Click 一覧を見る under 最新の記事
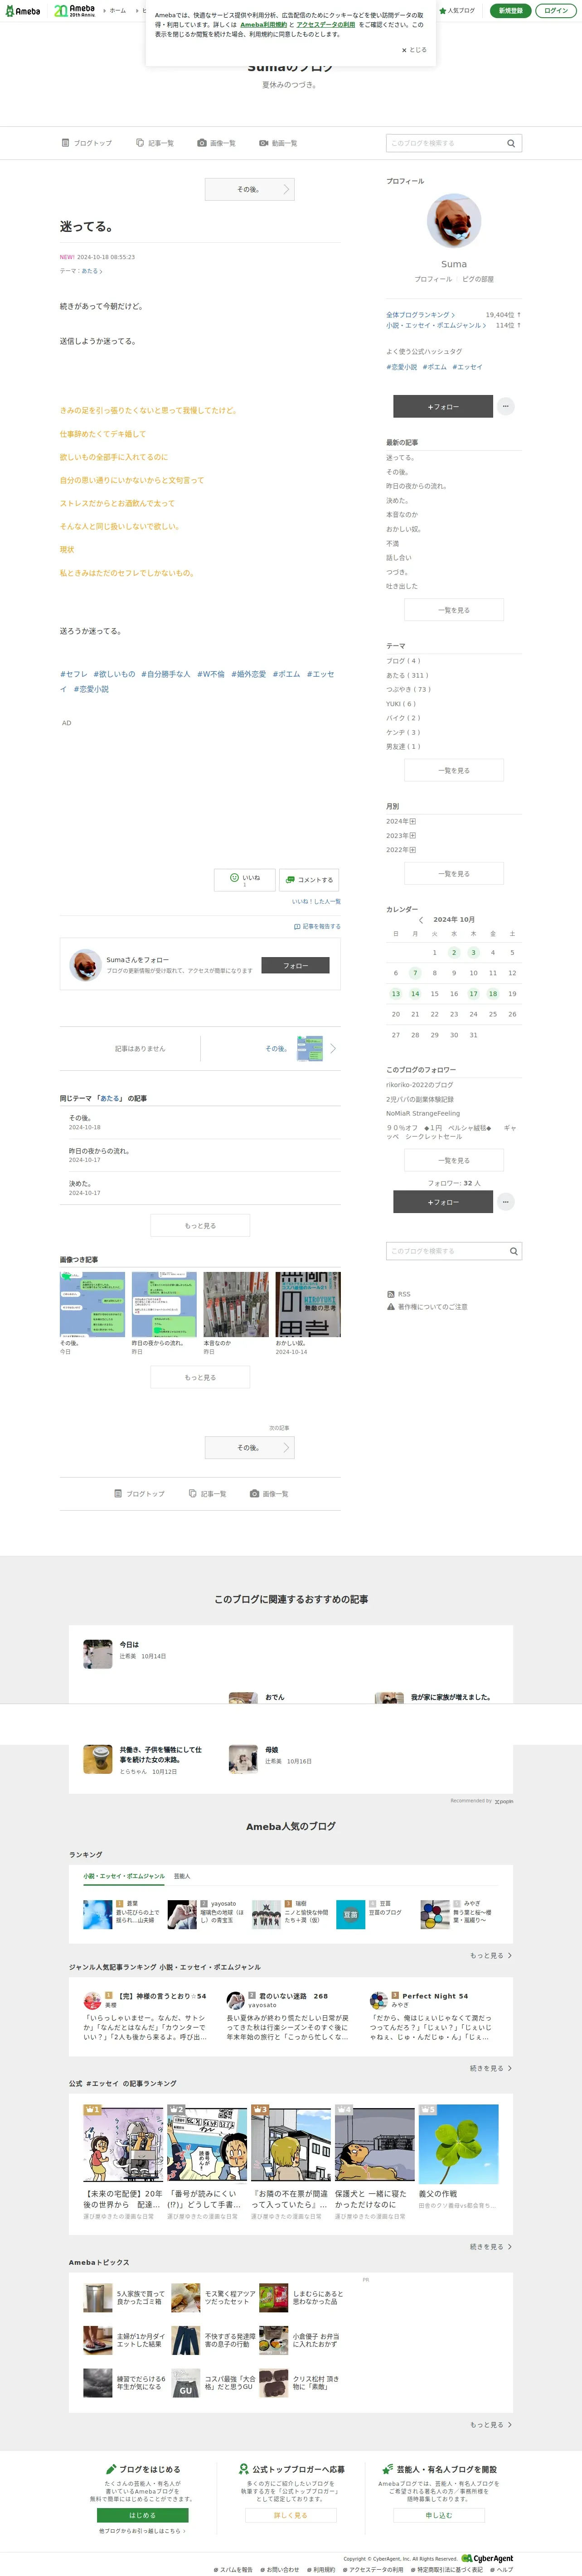This screenshot has width=582, height=2576. click(x=454, y=610)
